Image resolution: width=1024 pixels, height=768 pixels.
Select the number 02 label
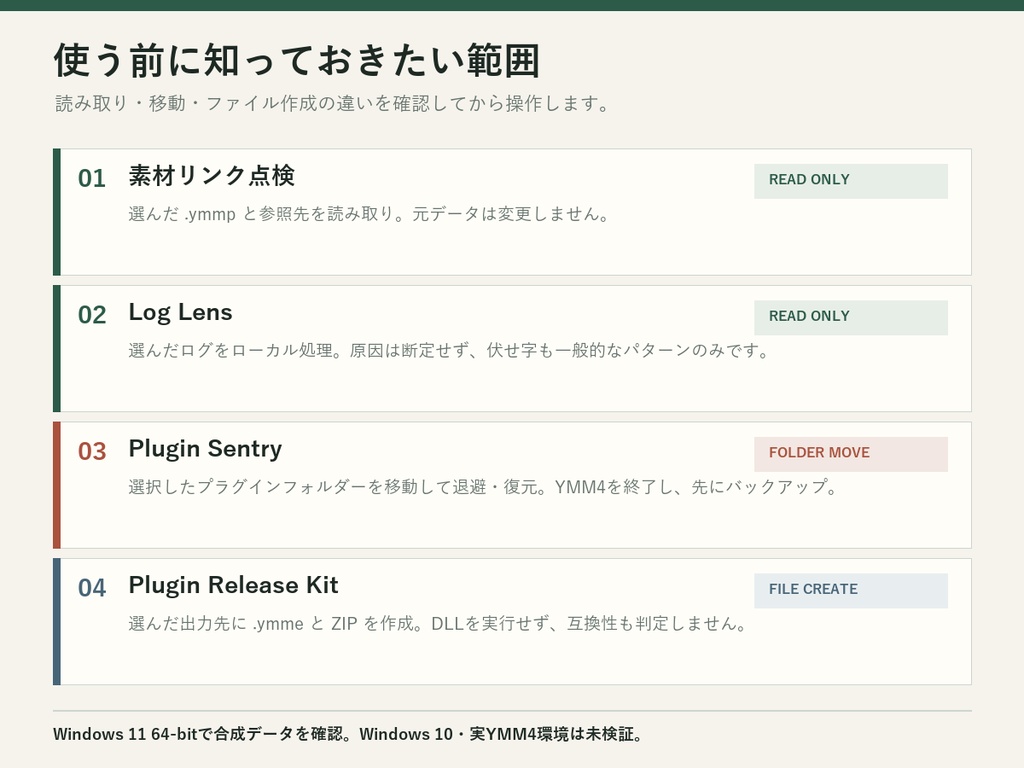click(x=92, y=315)
